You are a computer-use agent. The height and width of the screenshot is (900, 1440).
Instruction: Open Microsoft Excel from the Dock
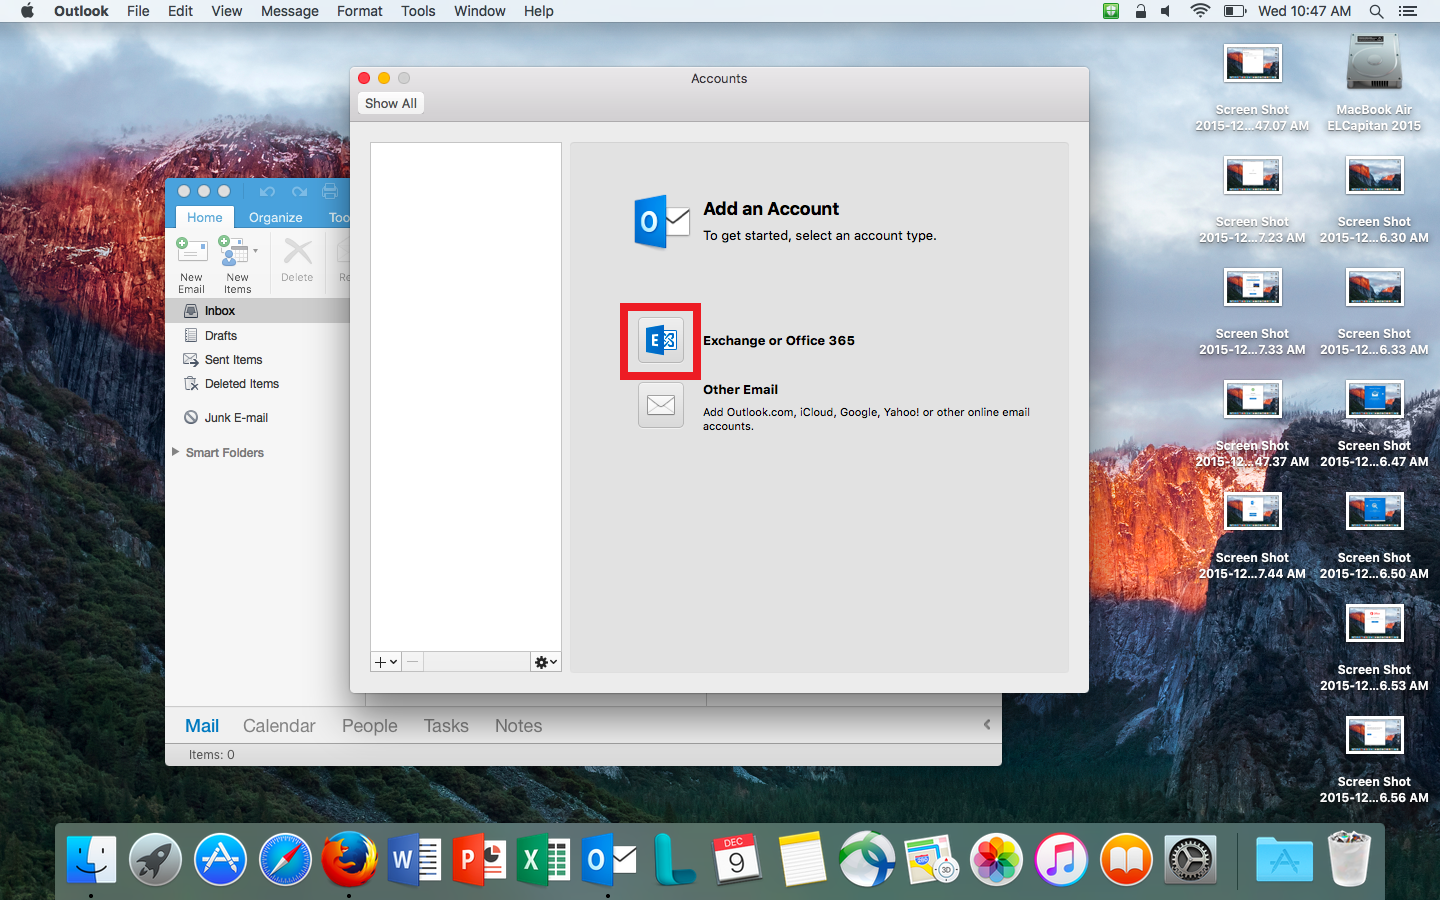pos(543,859)
